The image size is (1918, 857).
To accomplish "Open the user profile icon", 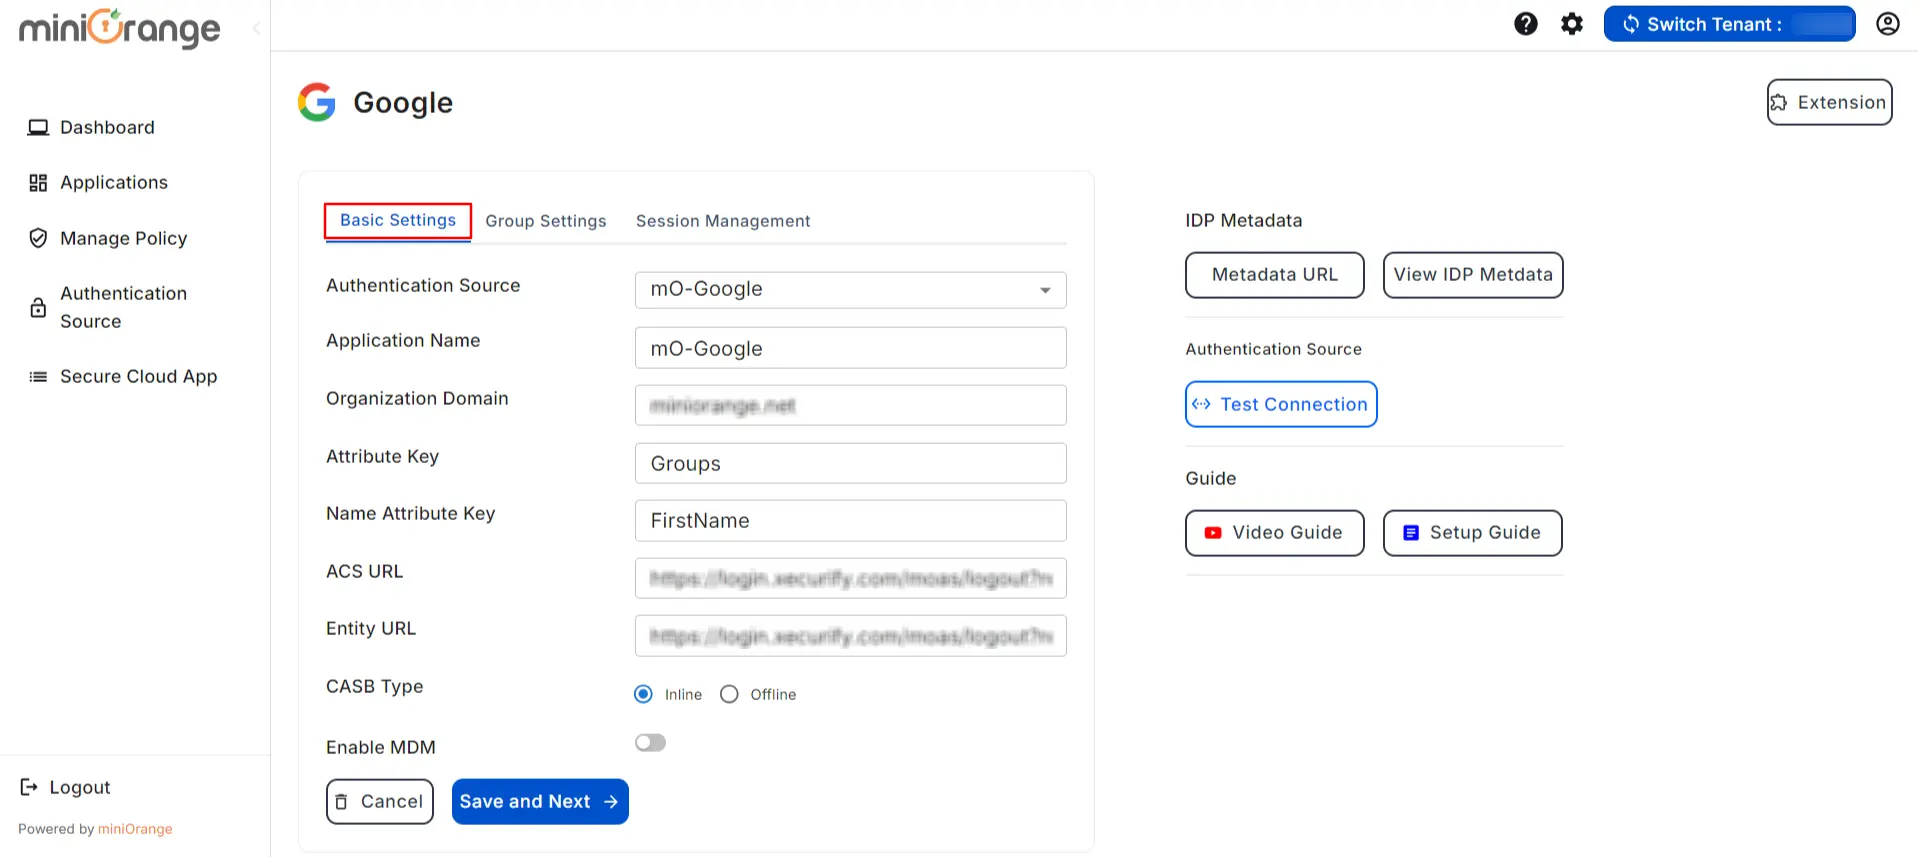I will coord(1887,24).
